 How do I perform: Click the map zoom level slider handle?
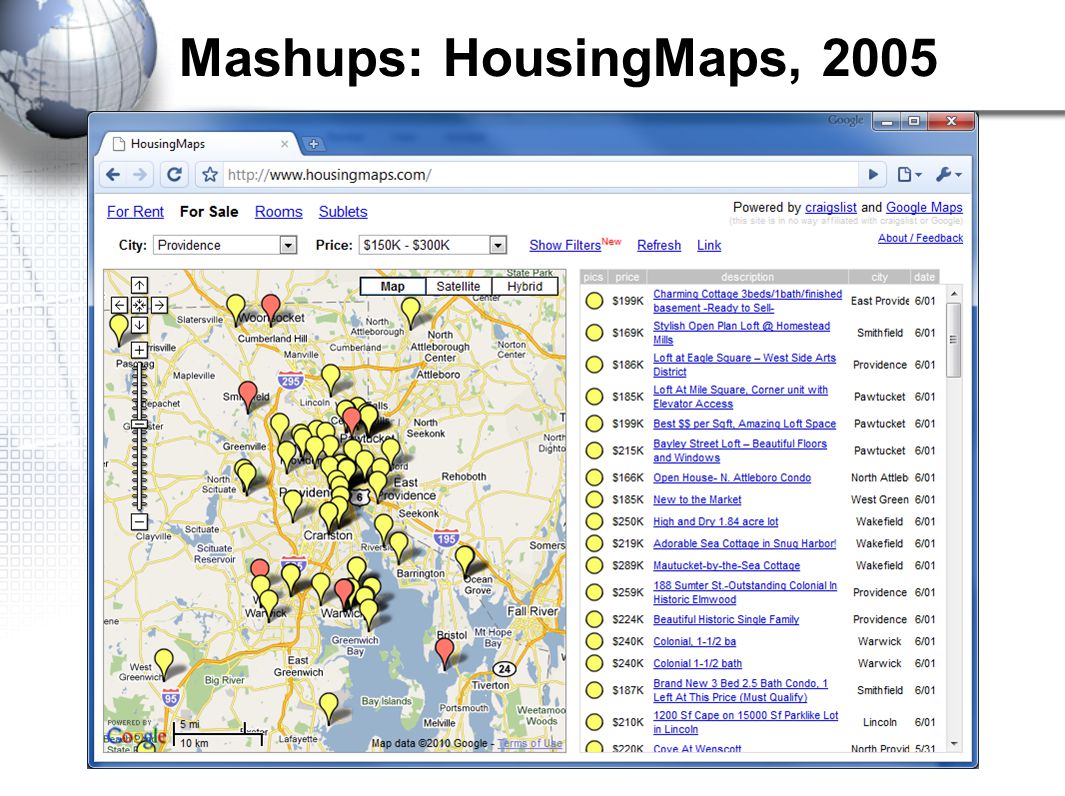click(x=139, y=424)
